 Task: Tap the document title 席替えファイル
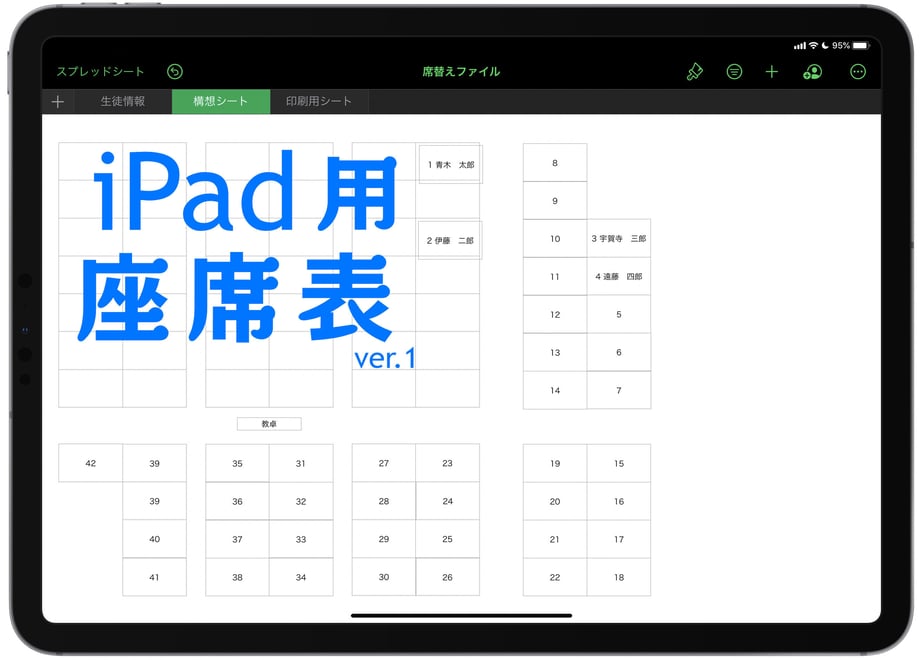[461, 72]
